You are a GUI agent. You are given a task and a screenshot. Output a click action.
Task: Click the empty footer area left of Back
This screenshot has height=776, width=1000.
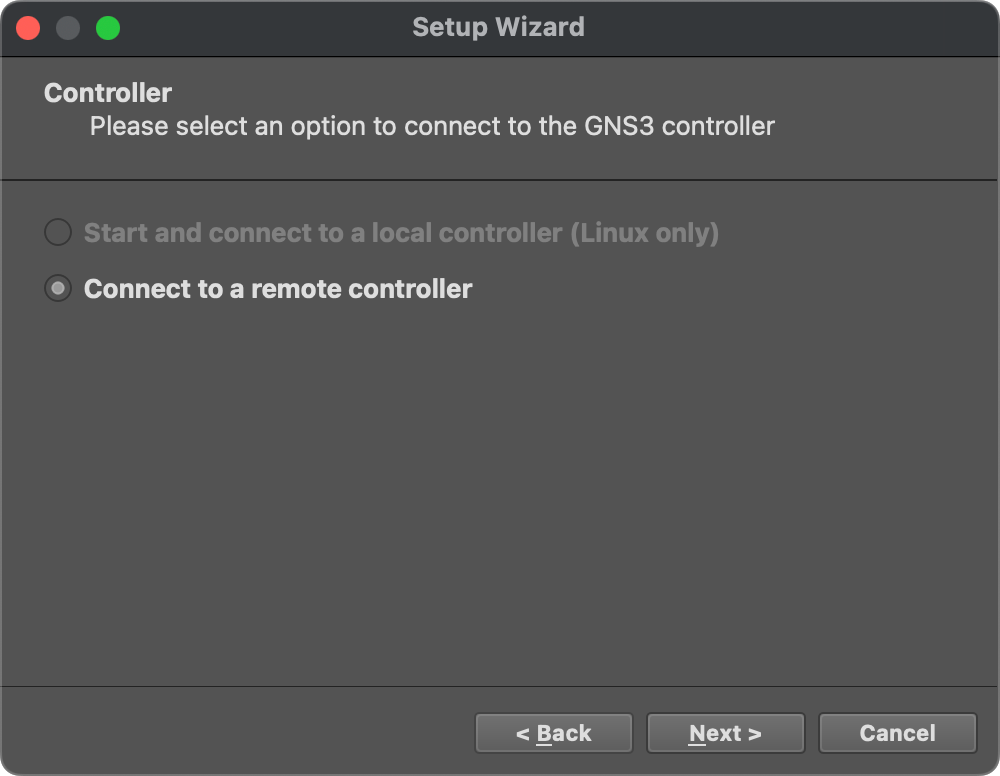[x=240, y=733]
